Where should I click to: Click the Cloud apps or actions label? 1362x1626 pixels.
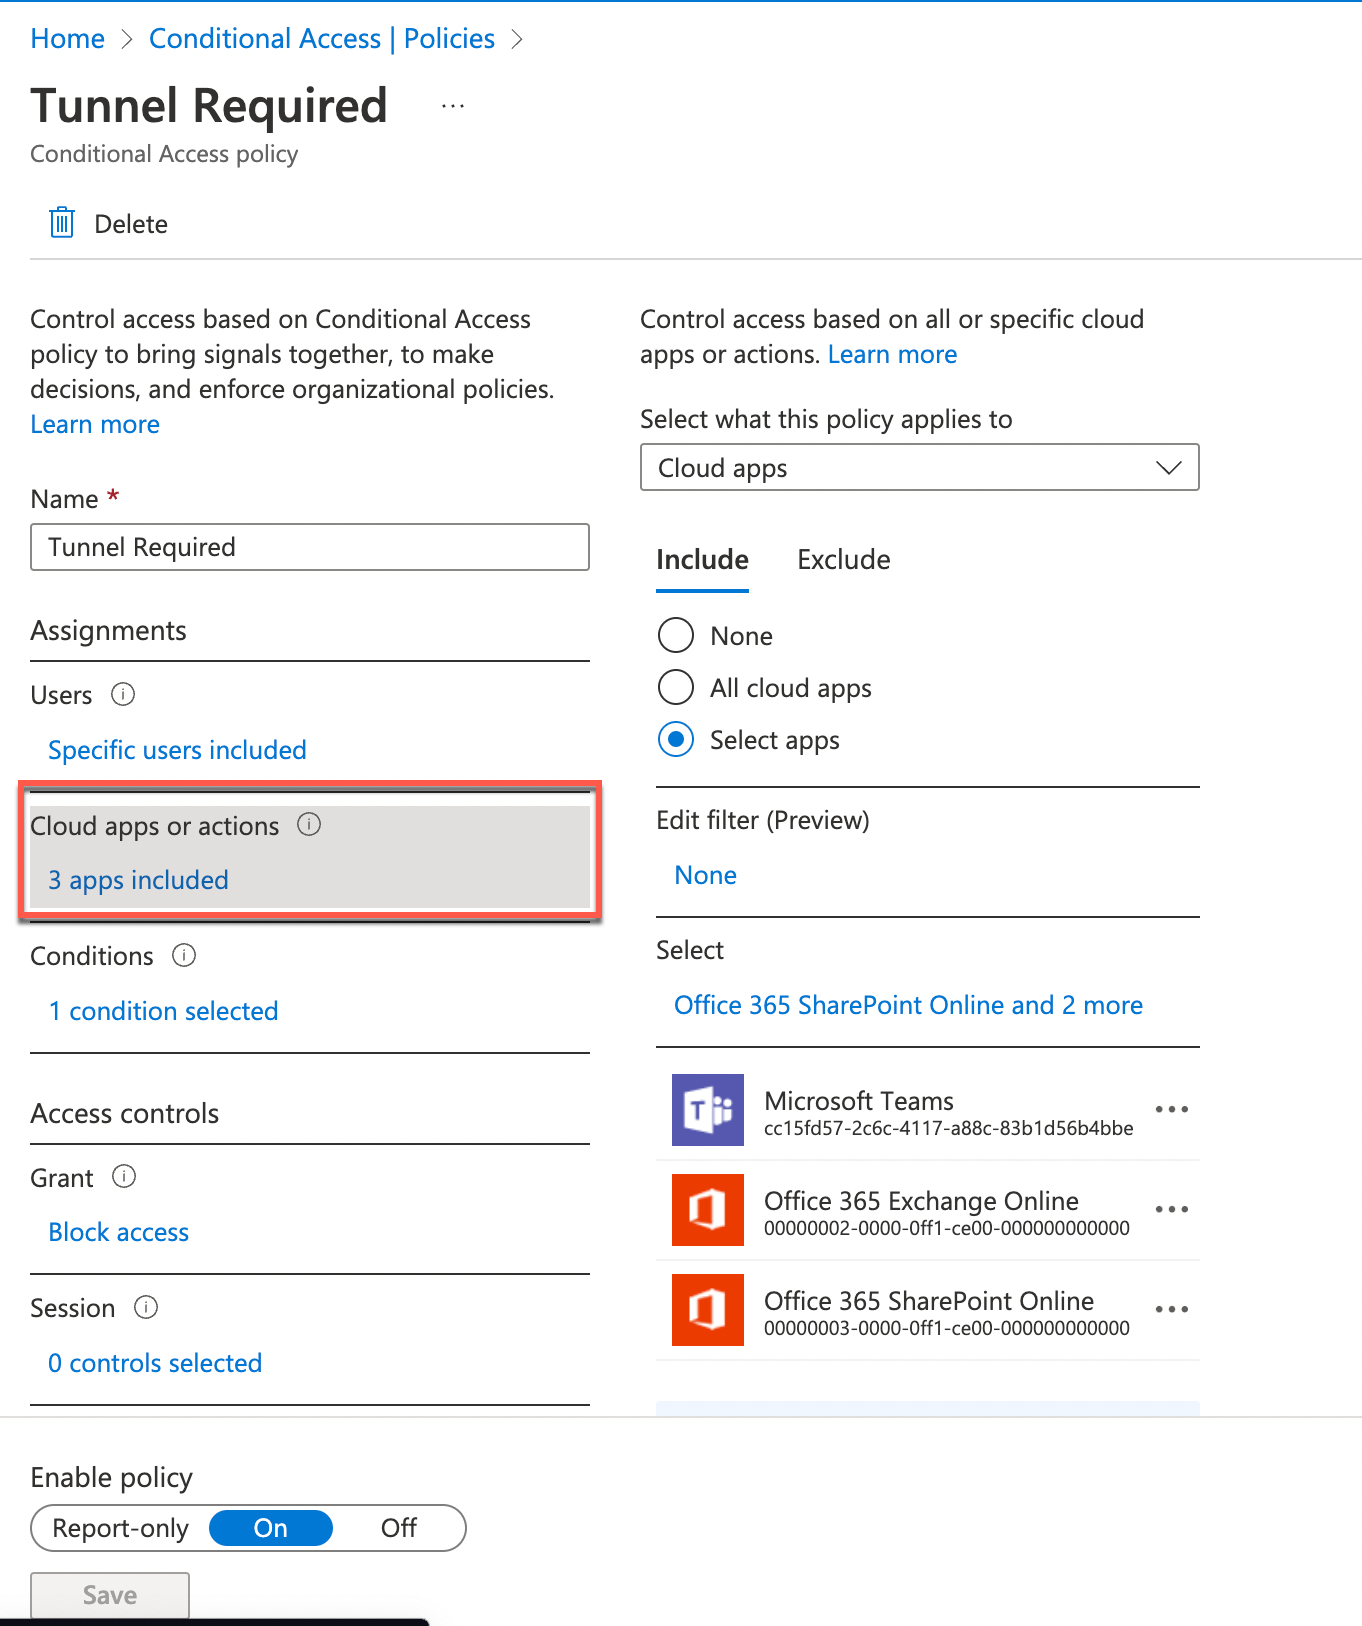(x=155, y=826)
